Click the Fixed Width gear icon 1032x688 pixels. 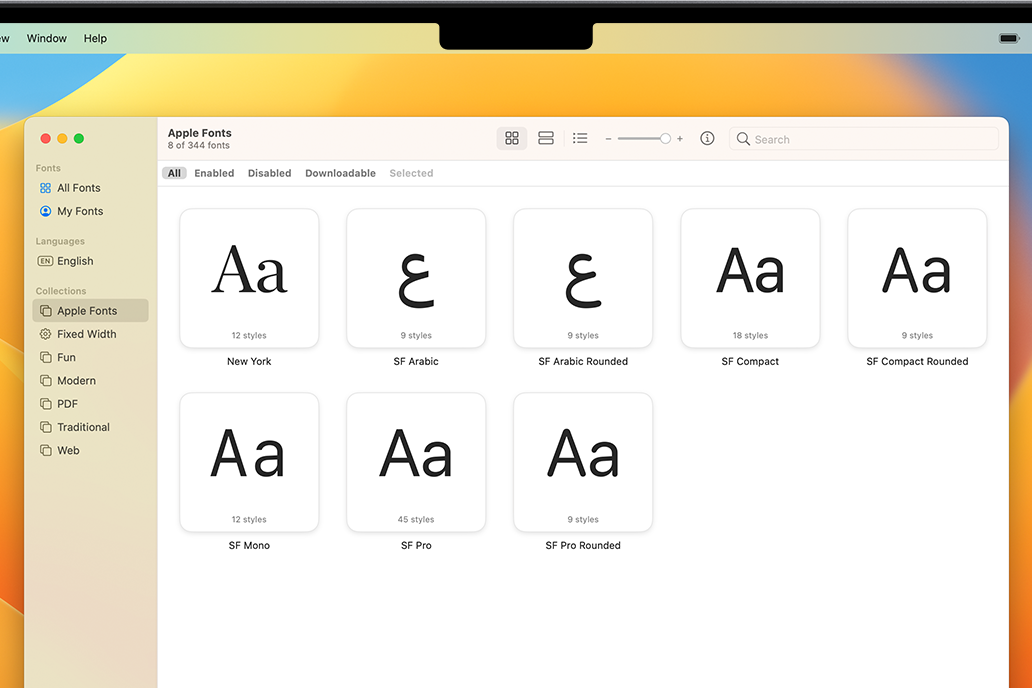click(x=45, y=334)
